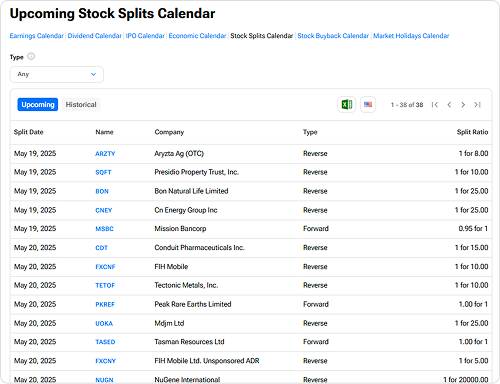Open the CNEY ticker link
This screenshot has height=384, width=500.
coord(104,210)
